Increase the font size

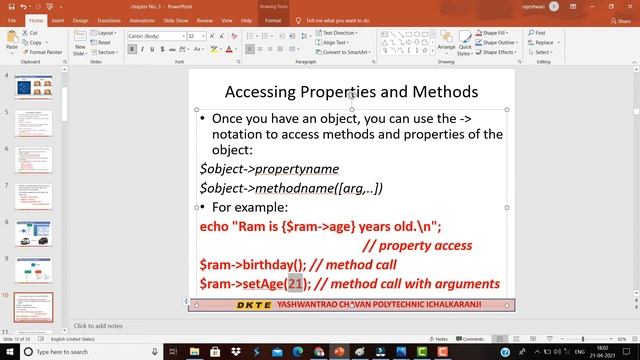click(212, 36)
